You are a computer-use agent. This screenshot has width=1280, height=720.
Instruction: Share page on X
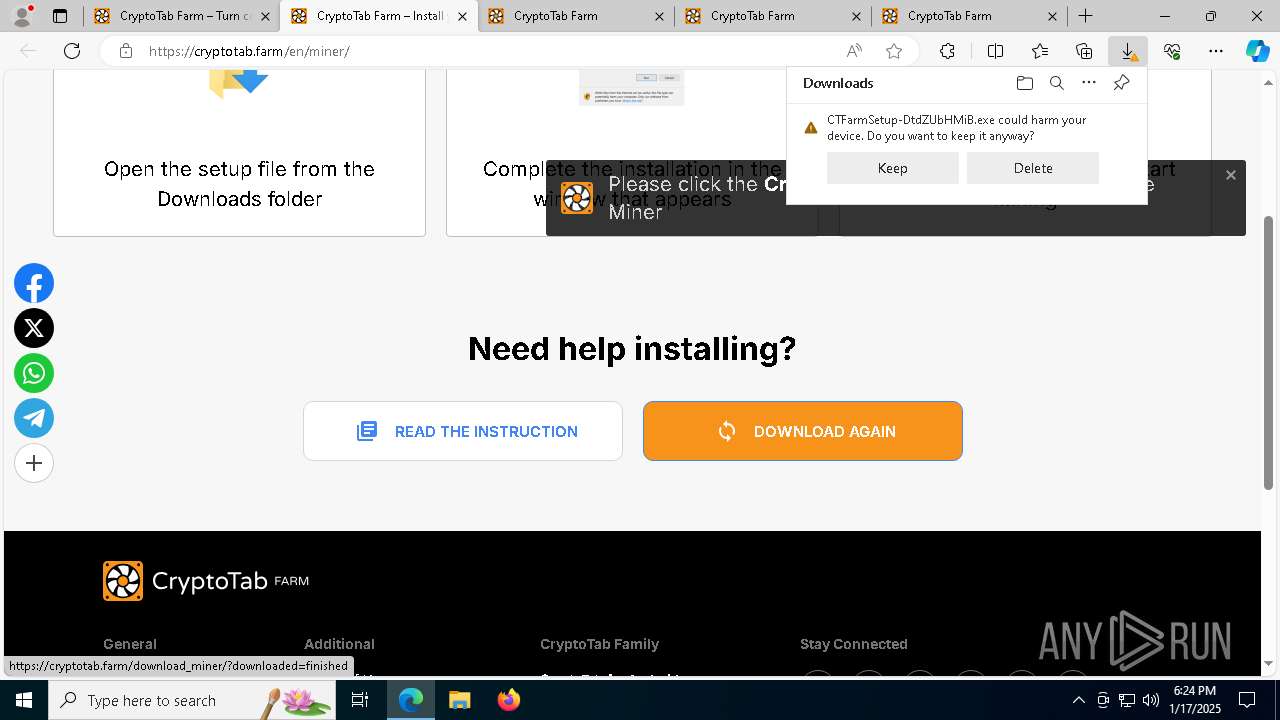[x=34, y=328]
